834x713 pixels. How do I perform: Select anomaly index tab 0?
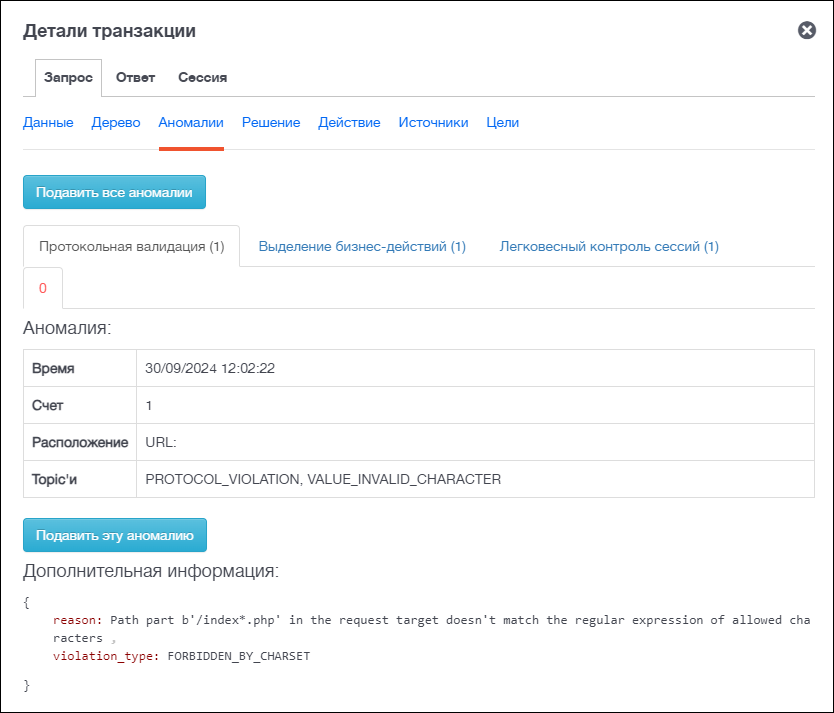(43, 288)
